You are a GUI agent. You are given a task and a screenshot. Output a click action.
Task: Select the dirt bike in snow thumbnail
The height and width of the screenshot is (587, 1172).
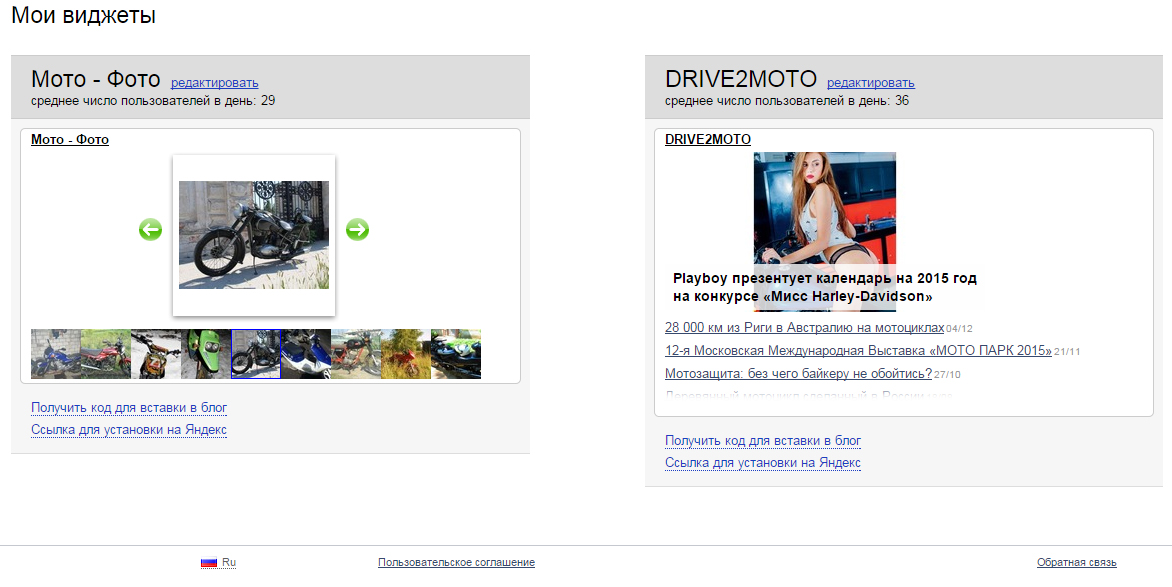(155, 354)
